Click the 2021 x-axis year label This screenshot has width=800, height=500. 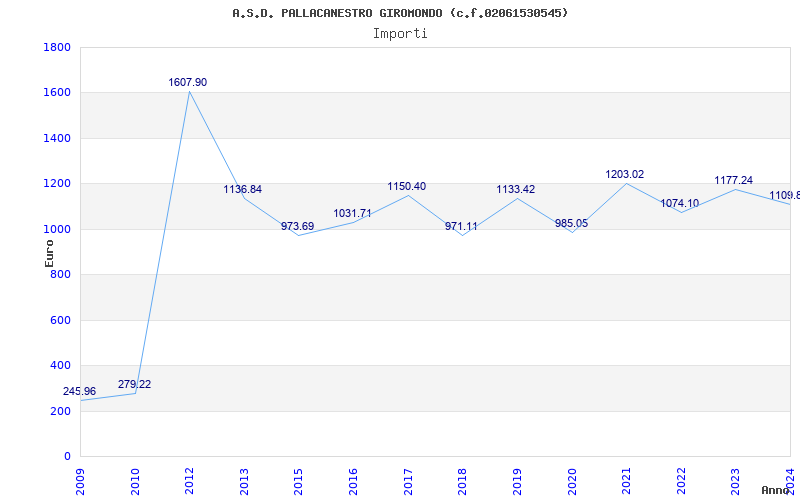(x=626, y=482)
